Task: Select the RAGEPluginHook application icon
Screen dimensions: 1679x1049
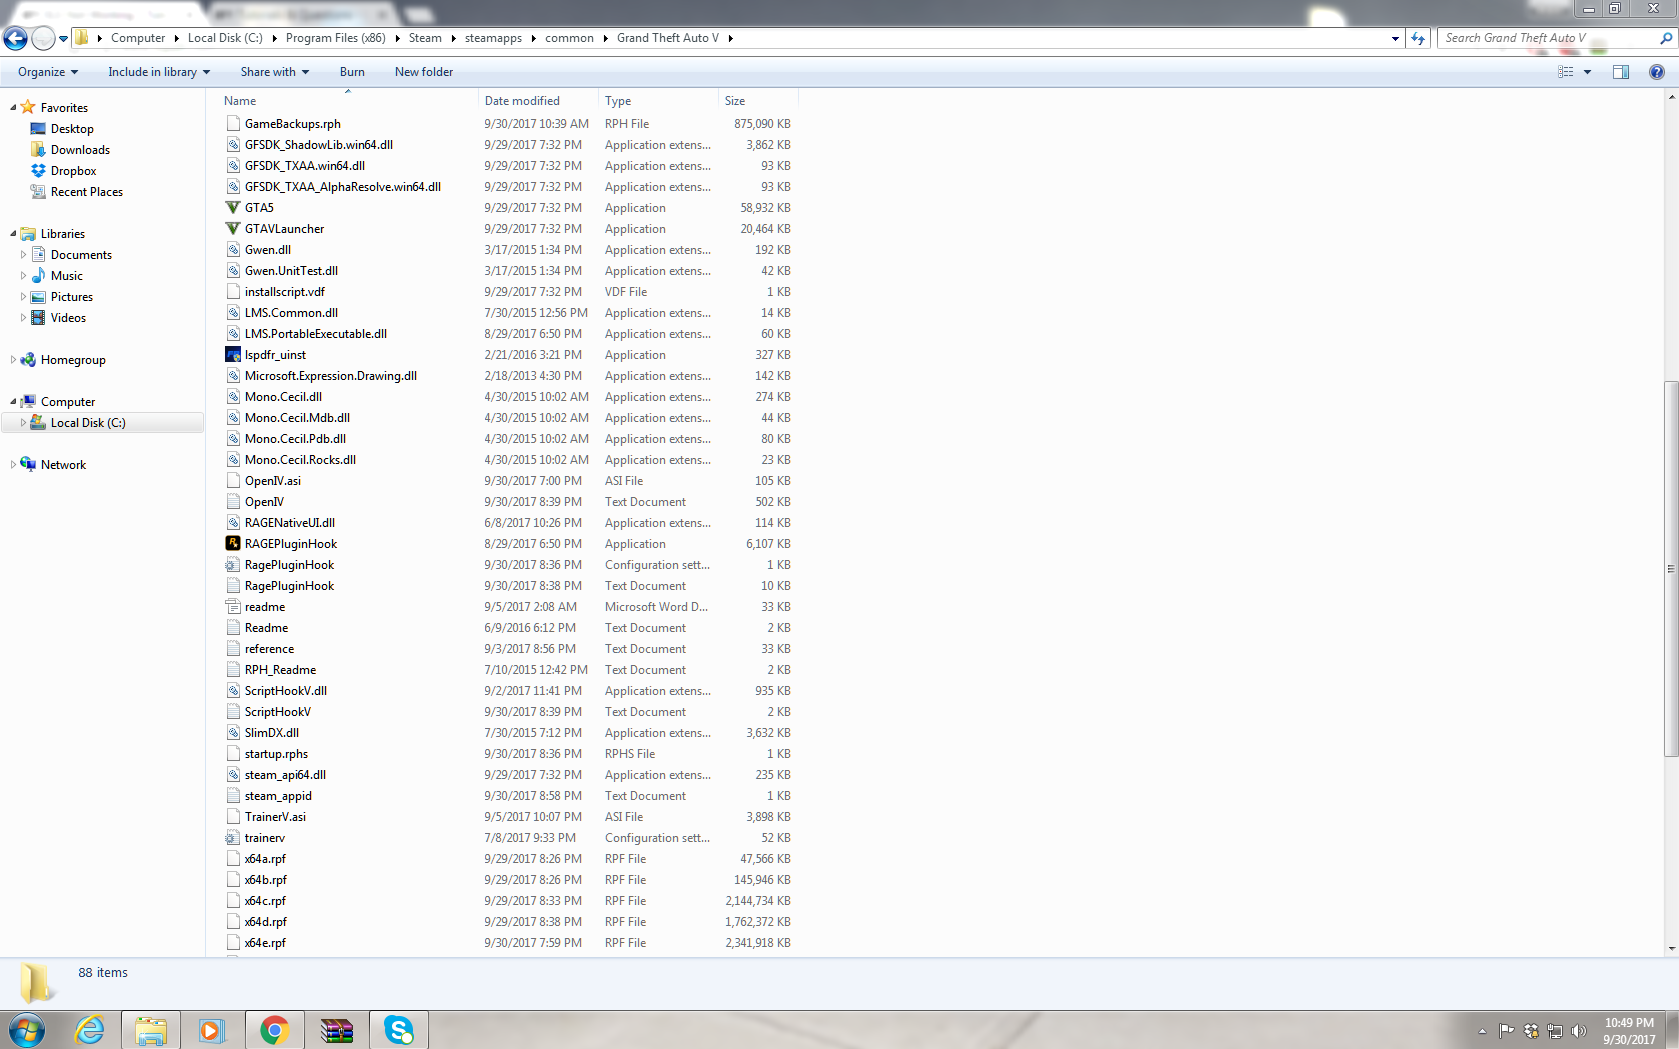Action: 233,544
